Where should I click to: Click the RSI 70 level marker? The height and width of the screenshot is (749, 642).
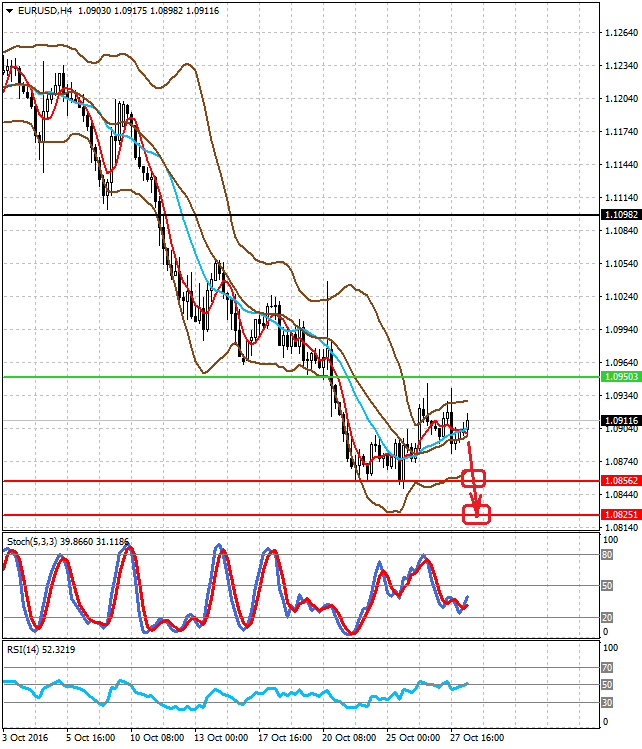click(607, 667)
